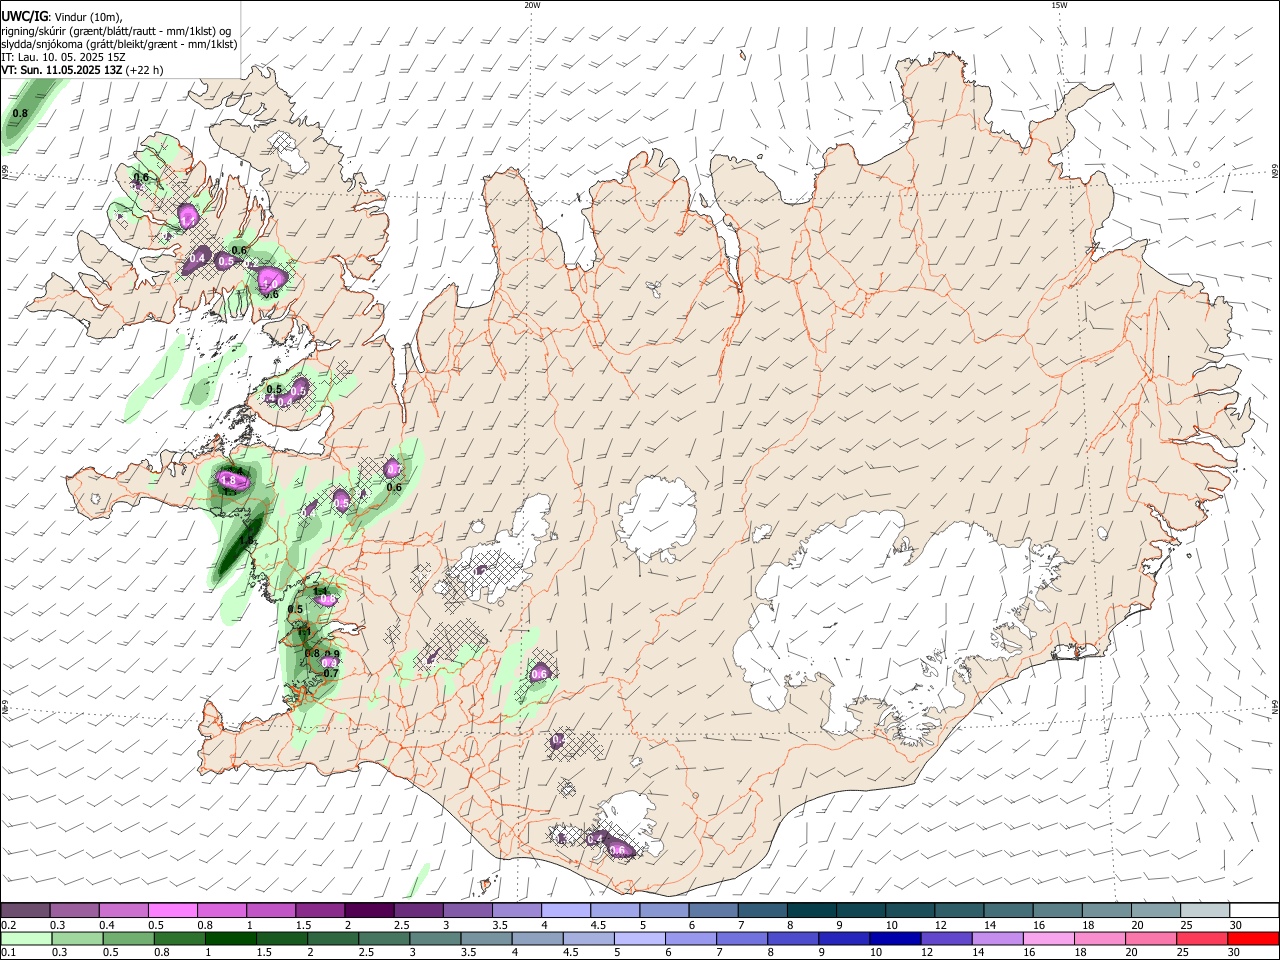
Task: Click the violet swatch labeled 12 on the rain scale
Action: pos(946,939)
